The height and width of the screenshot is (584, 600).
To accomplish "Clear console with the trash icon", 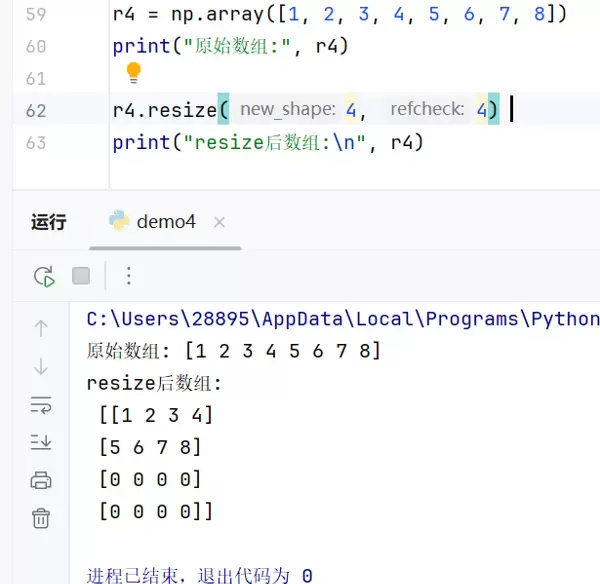I will [x=41, y=518].
